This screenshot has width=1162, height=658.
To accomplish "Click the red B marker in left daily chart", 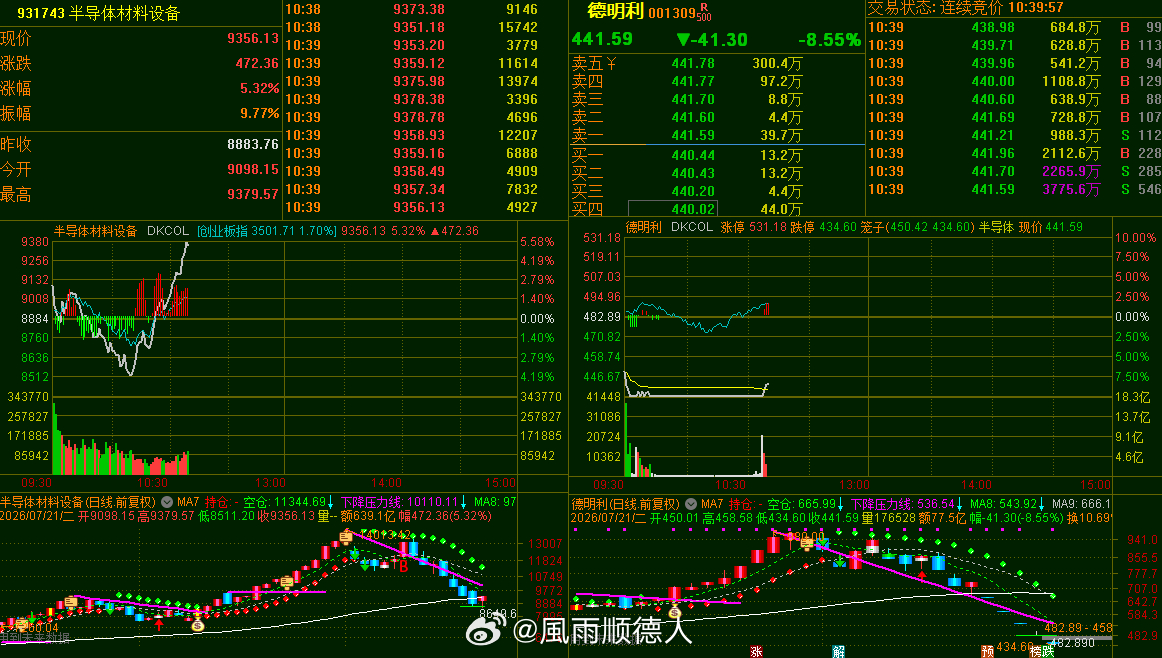I will [403, 567].
